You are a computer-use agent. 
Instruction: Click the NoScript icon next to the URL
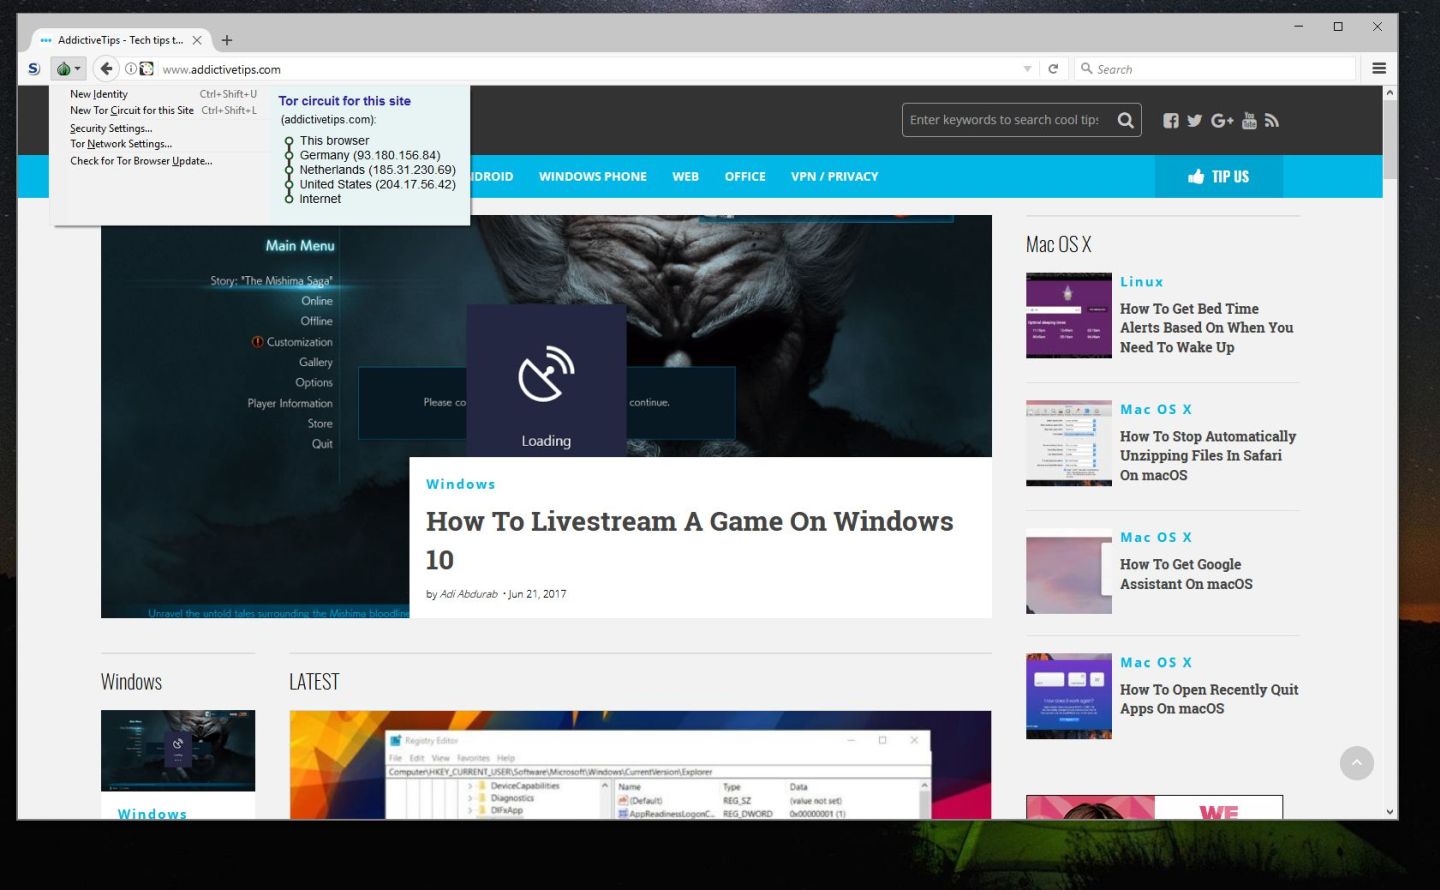(x=147, y=69)
